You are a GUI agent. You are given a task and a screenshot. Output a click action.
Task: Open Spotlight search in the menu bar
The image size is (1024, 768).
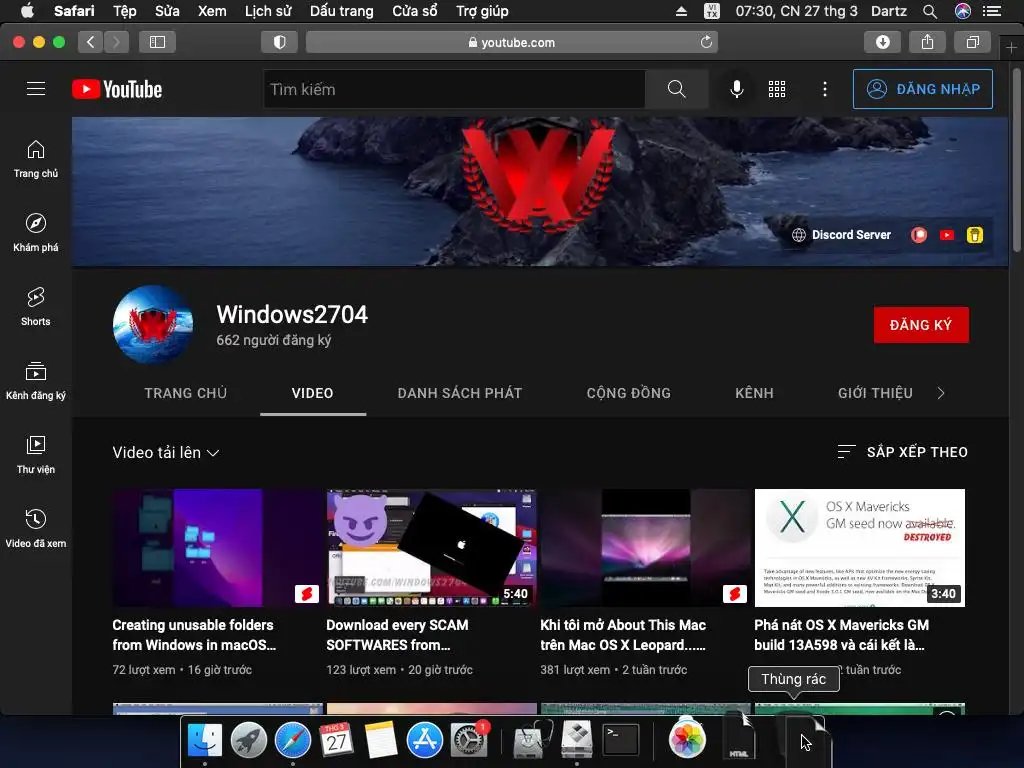pyautogui.click(x=930, y=11)
